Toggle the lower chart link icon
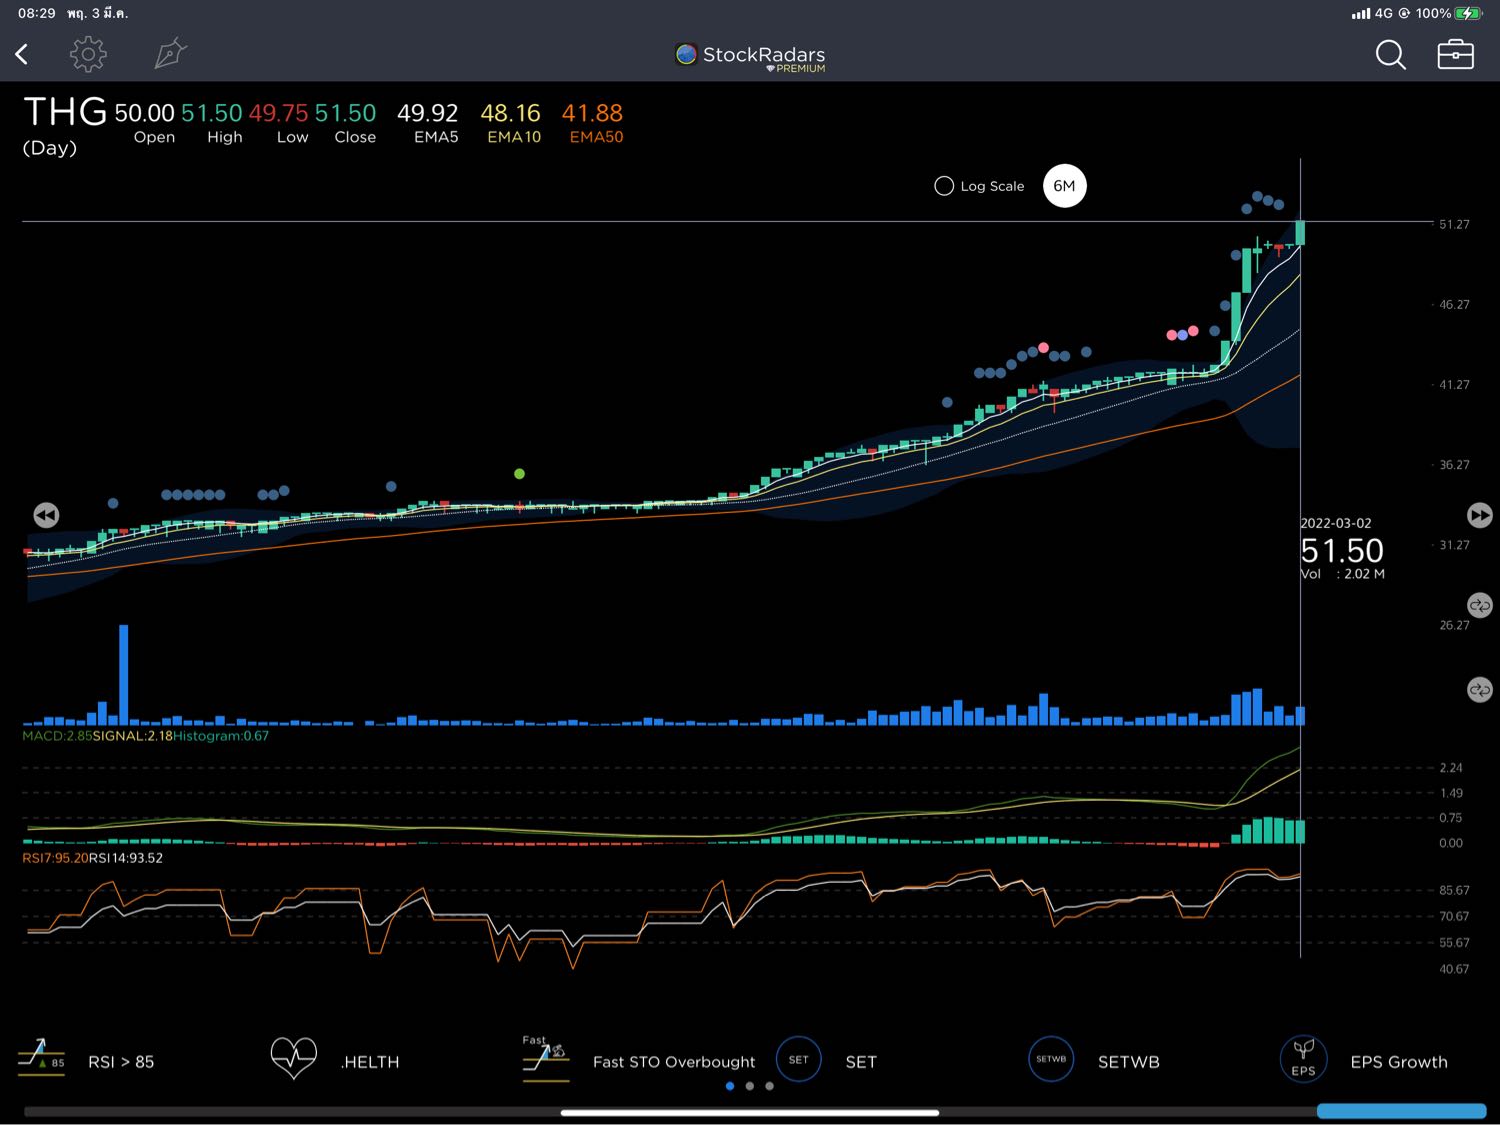Screen dimensions: 1500x1125 (x=1479, y=690)
